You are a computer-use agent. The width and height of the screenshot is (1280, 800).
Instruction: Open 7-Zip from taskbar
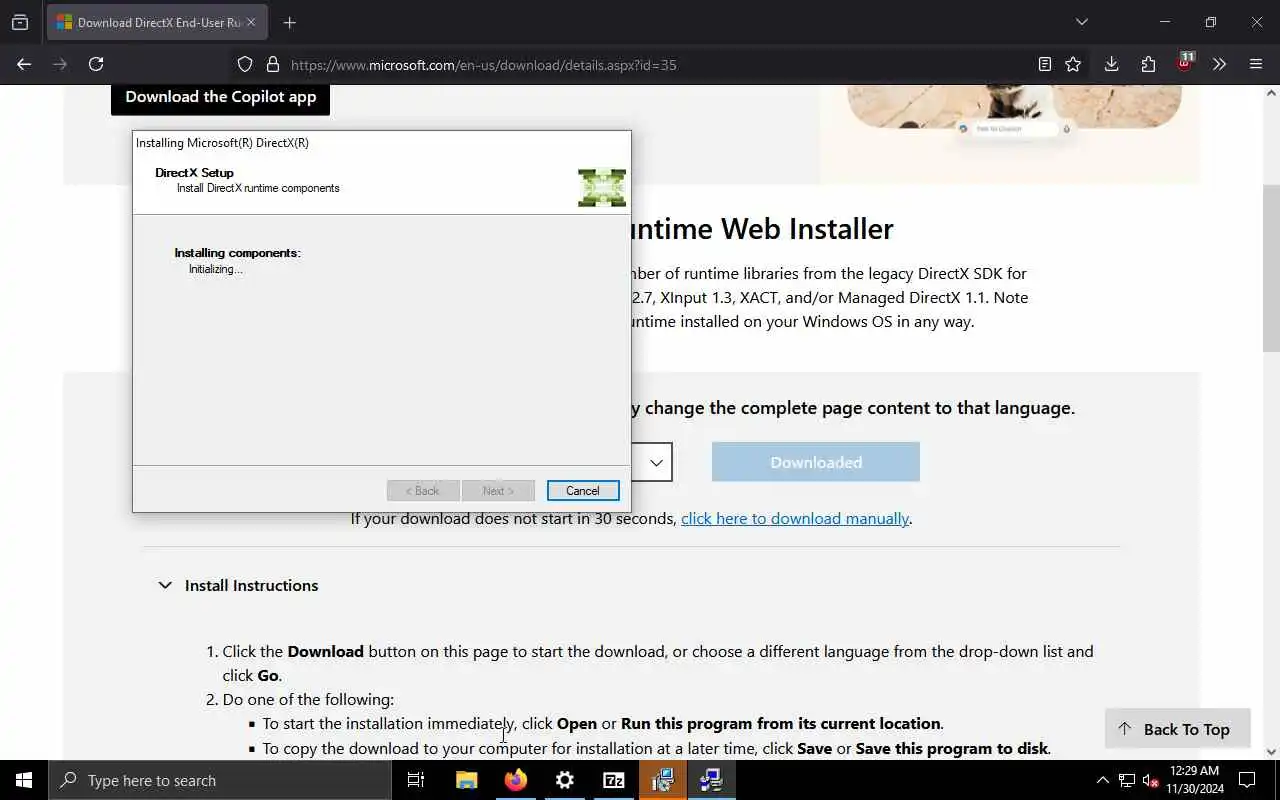613,780
